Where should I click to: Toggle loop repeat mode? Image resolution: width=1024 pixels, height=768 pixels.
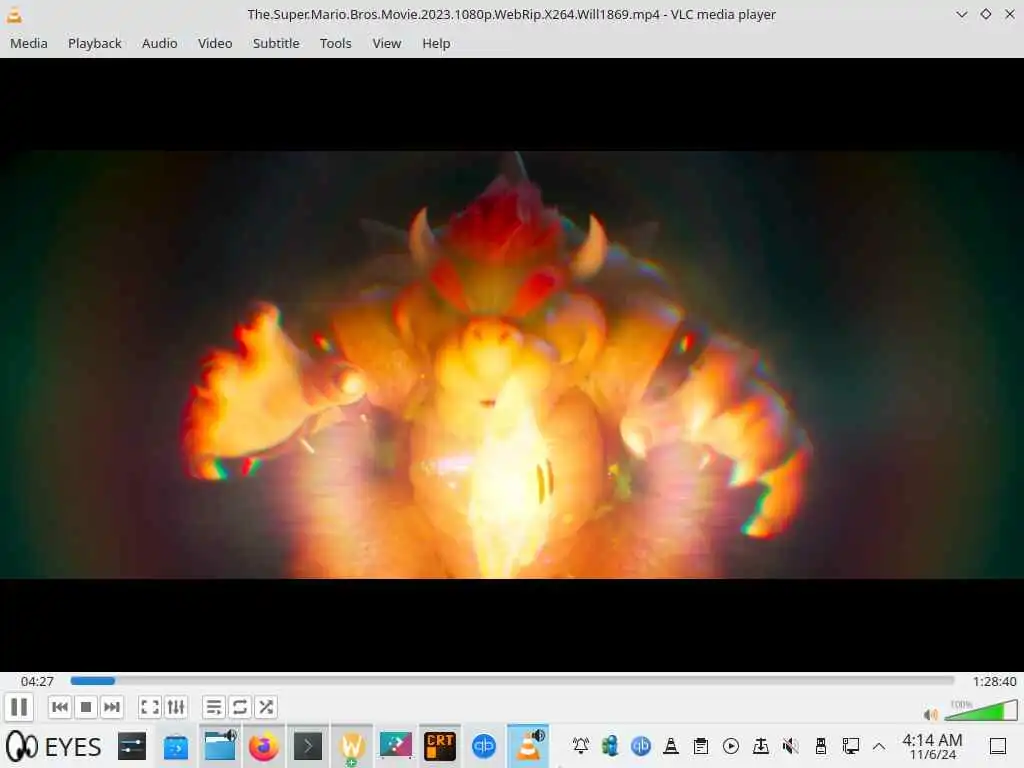coord(240,707)
